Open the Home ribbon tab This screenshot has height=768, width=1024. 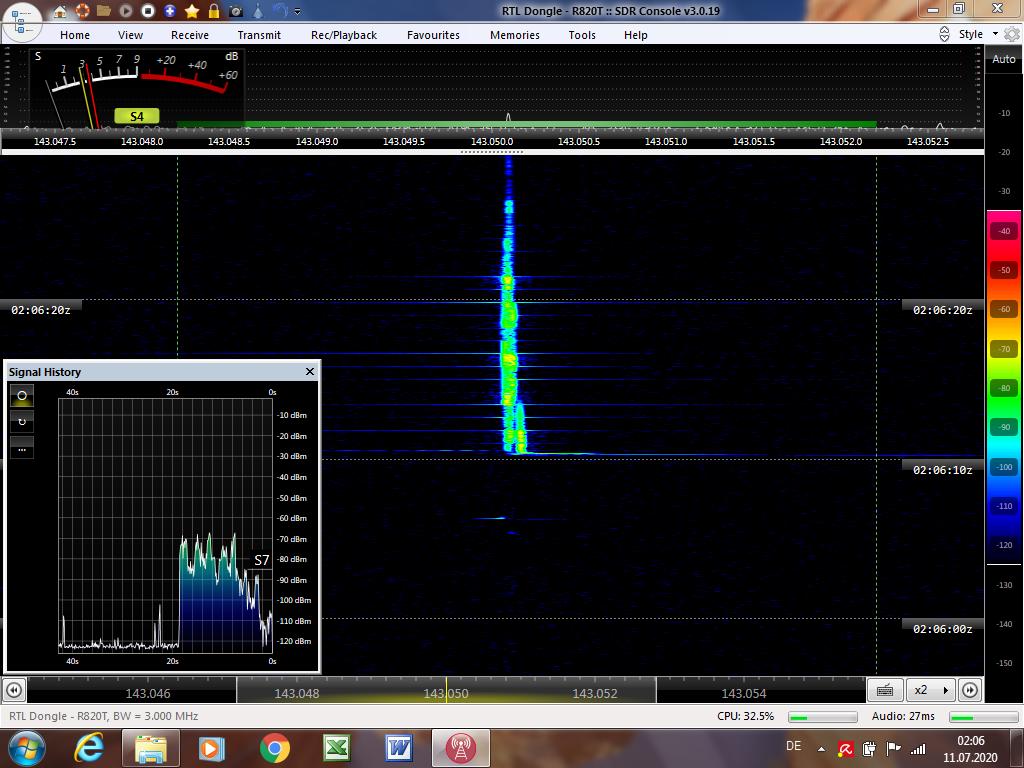click(75, 35)
